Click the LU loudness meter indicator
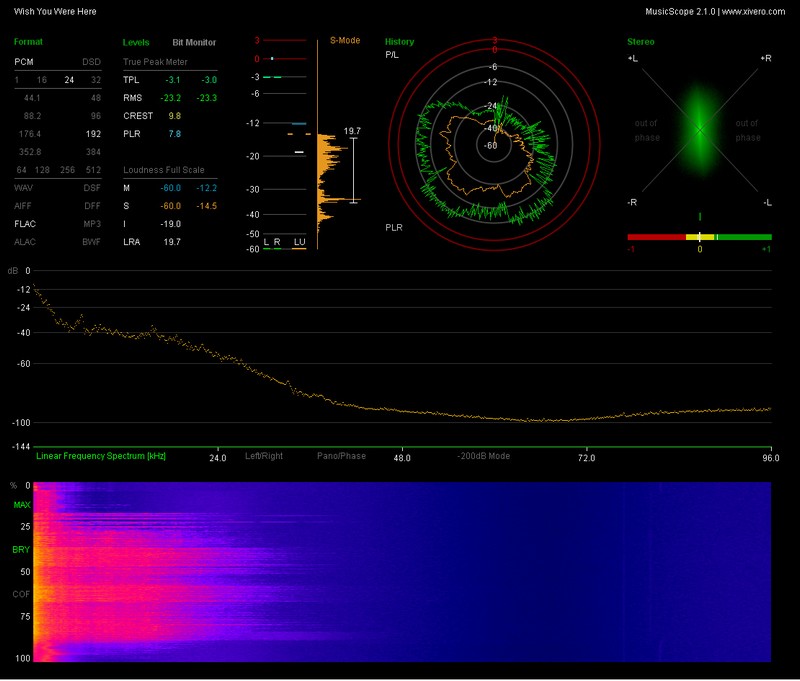This screenshot has height=681, width=800. click(x=298, y=242)
